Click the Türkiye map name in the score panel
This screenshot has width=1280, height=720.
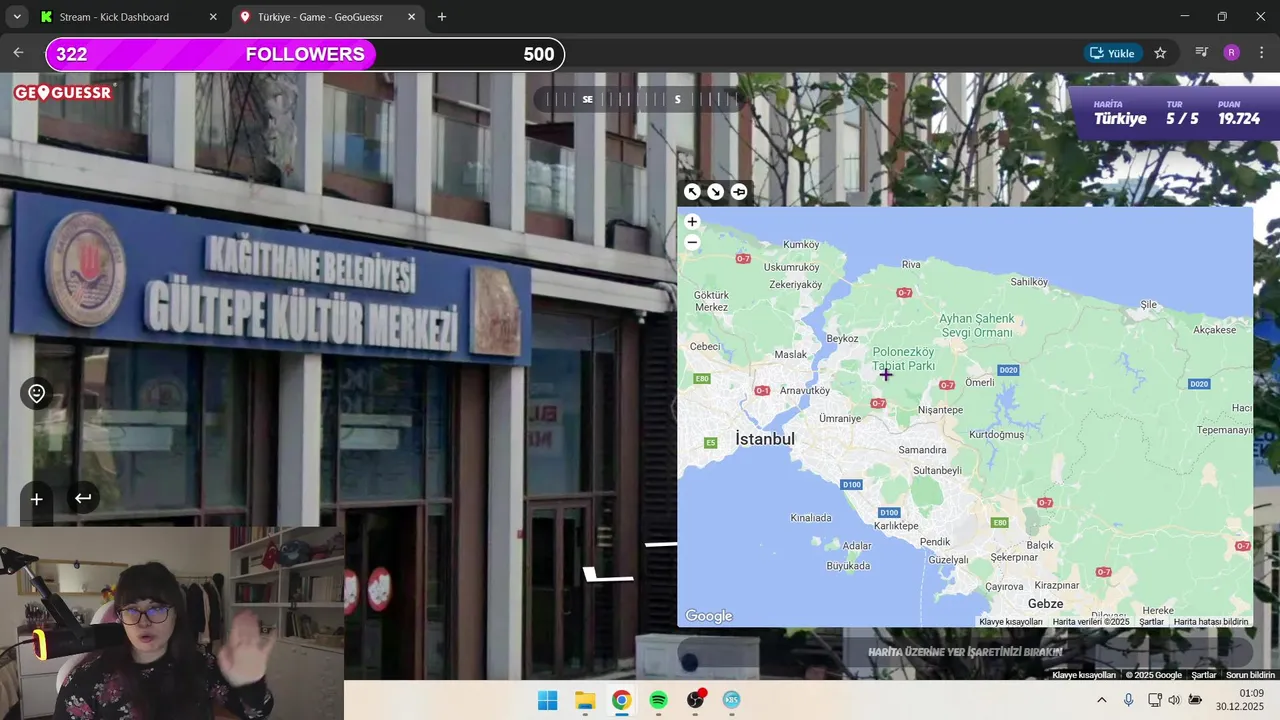(x=1120, y=119)
